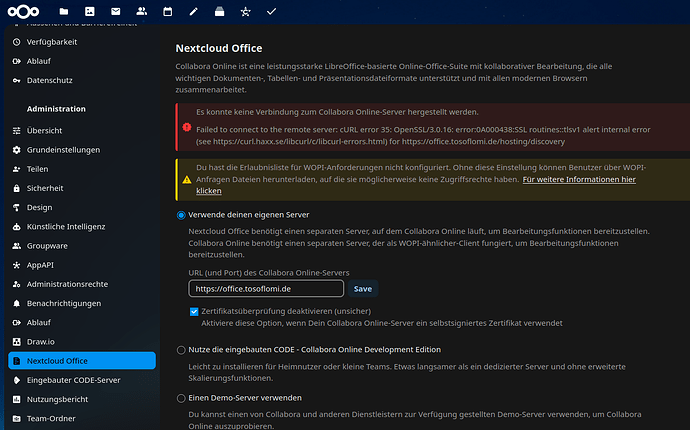The width and height of the screenshot is (690, 430).
Task: Open the star app icon in top bar
Action: click(246, 11)
